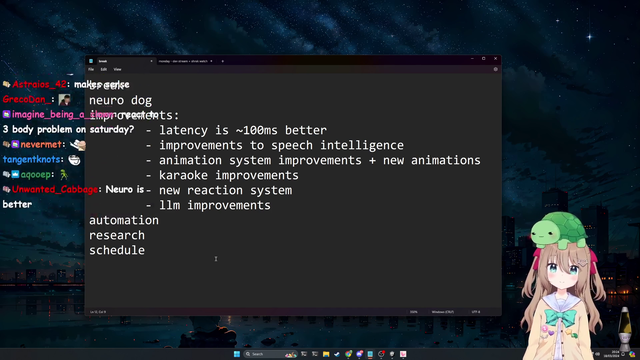This screenshot has height=360, width=640.
Task: Close the Notepad window
Action: [x=496, y=59]
